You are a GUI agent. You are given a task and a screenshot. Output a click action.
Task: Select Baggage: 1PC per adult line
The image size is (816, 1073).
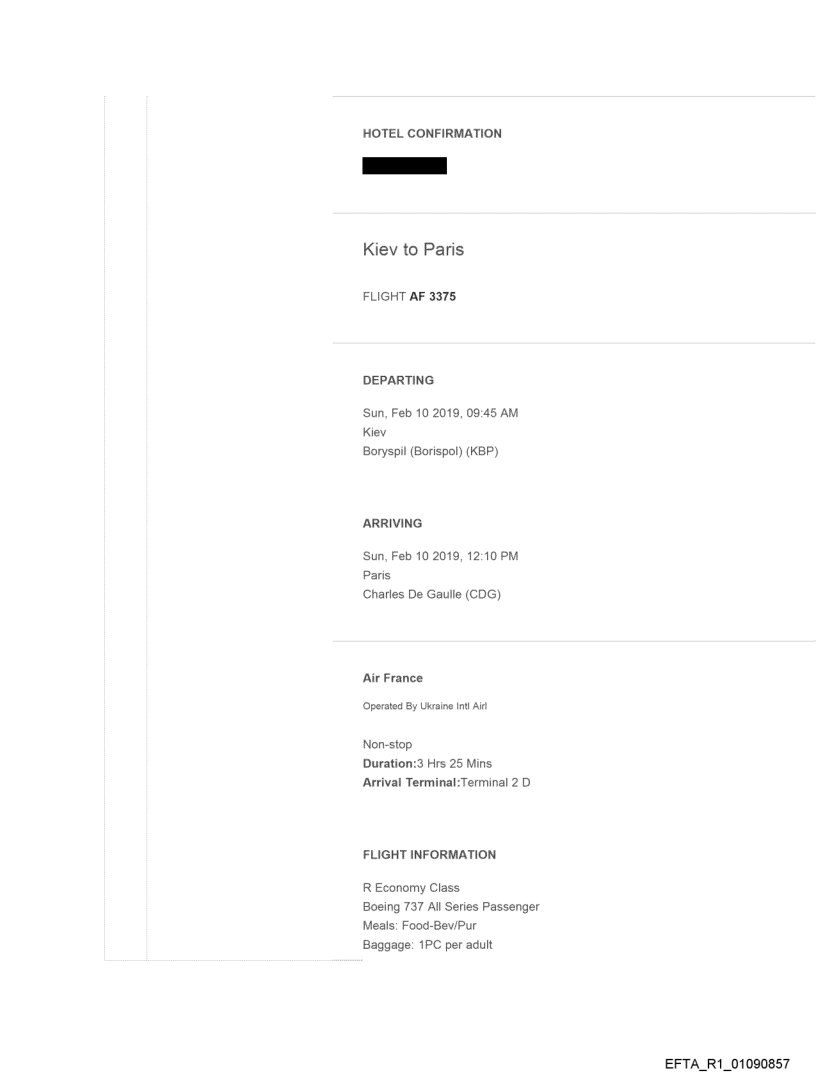coord(427,943)
